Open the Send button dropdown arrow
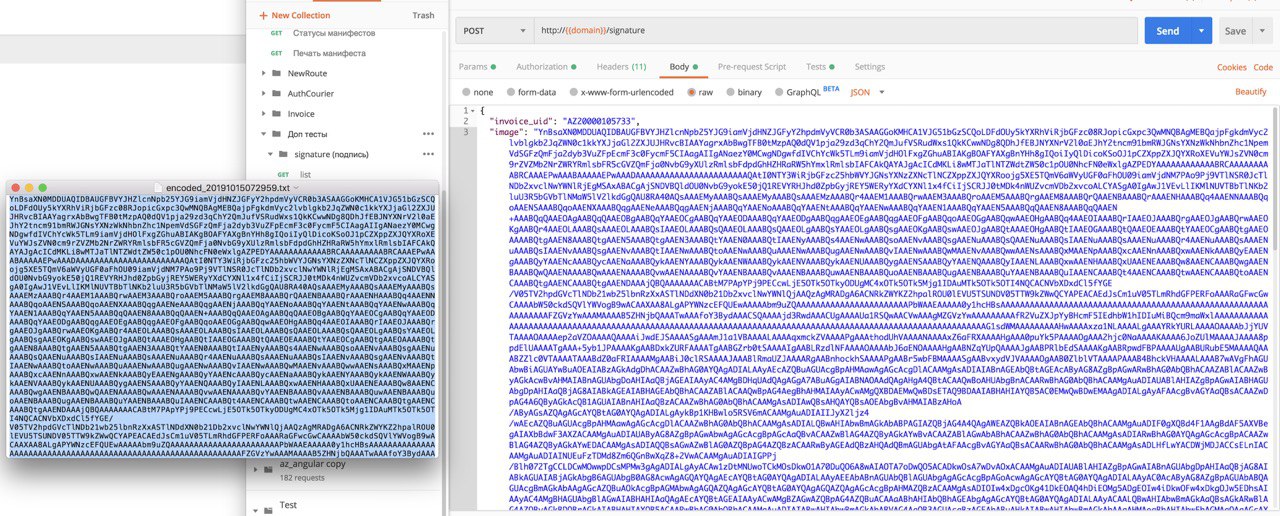The width and height of the screenshot is (1280, 516). point(1203,31)
